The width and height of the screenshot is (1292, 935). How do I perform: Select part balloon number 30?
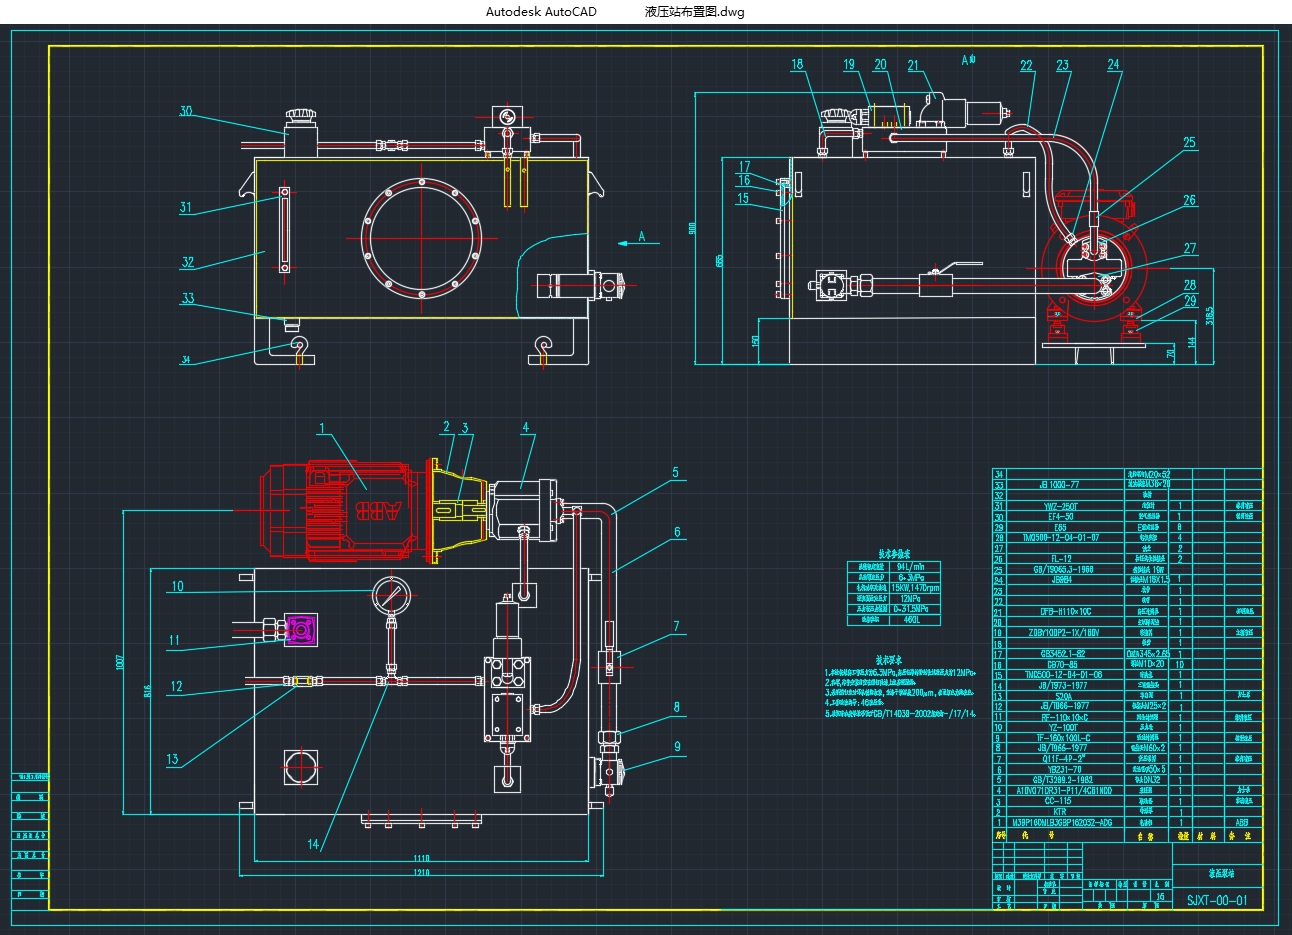pyautogui.click(x=185, y=111)
